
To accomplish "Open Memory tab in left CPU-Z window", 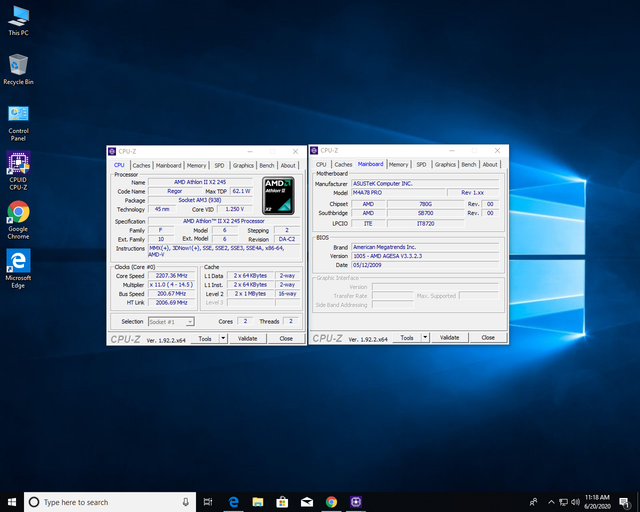I will coord(196,165).
